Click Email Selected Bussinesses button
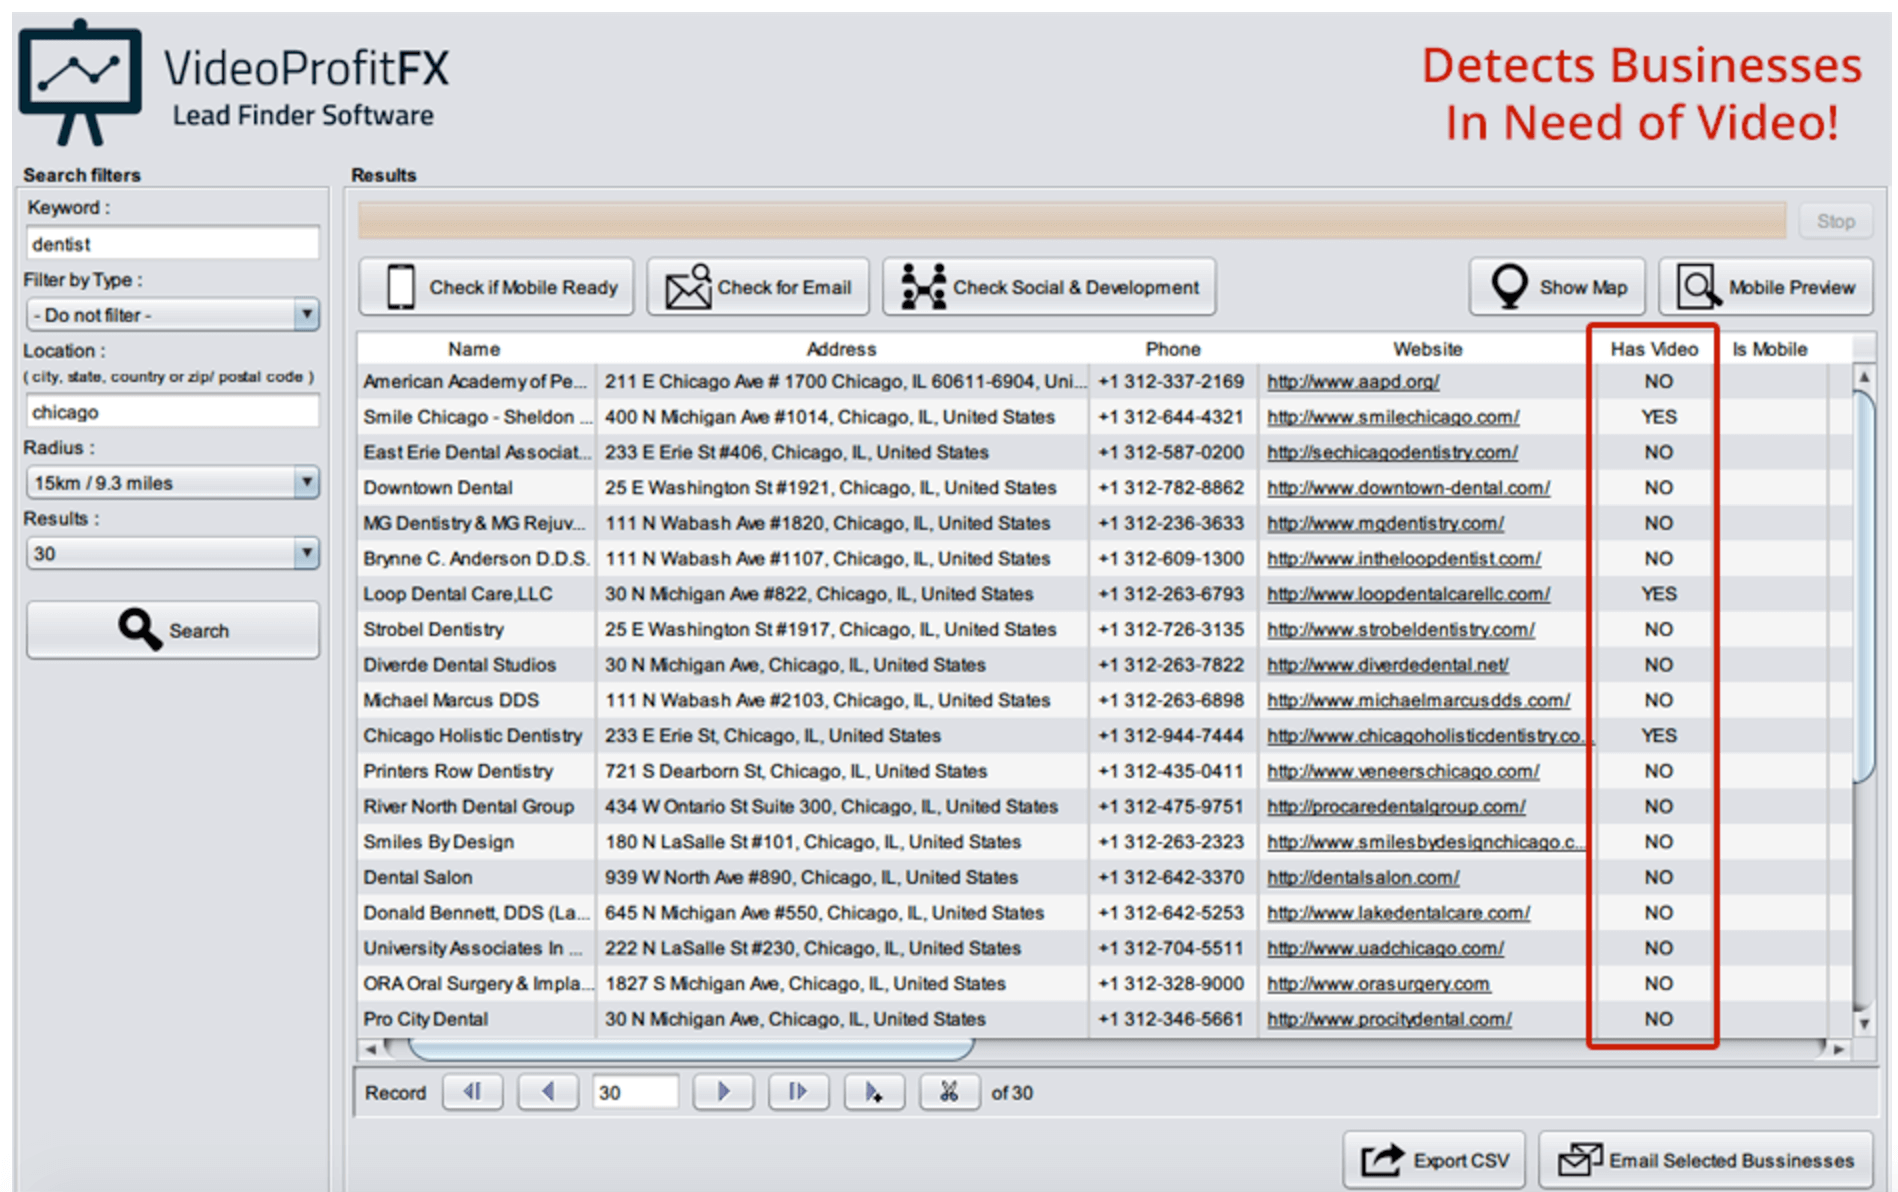Viewport: 1898px width, 1192px height. click(1706, 1160)
